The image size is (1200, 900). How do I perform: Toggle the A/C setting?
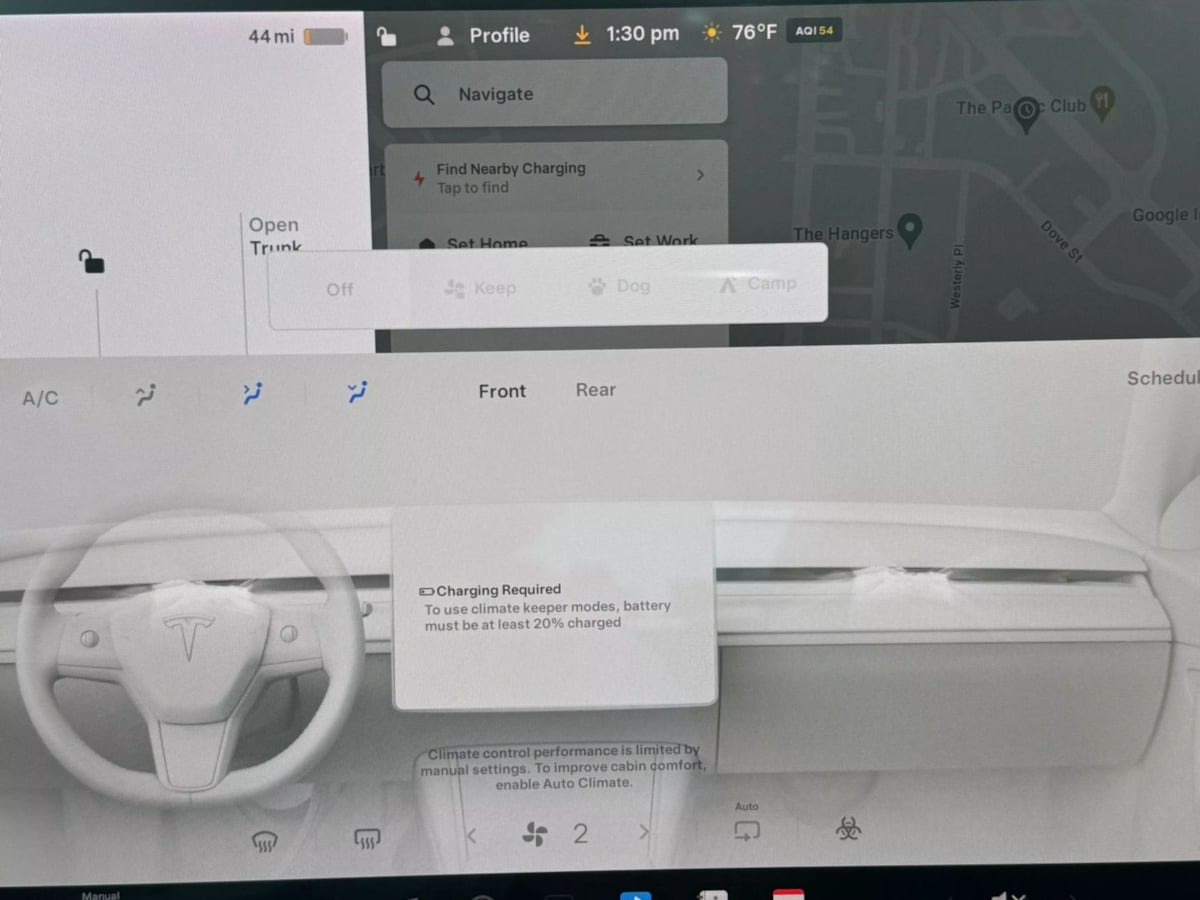coord(40,398)
